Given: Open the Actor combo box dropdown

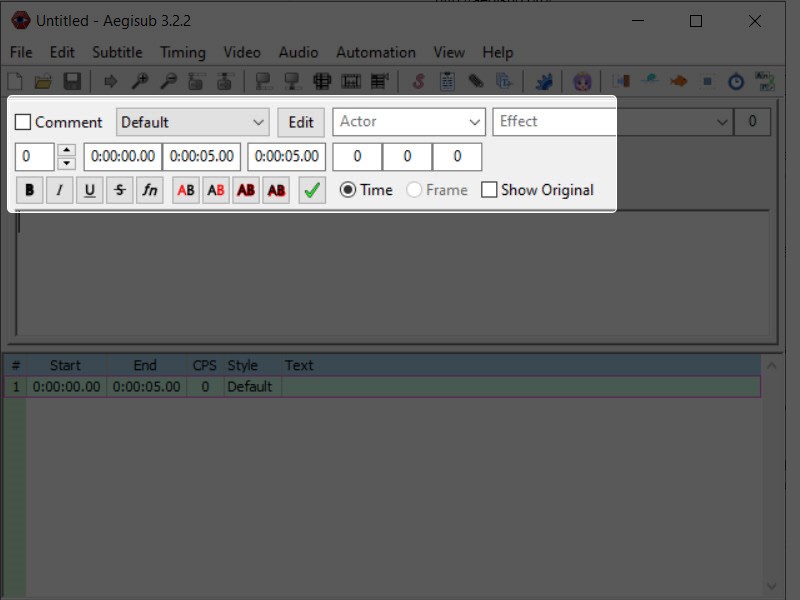Looking at the screenshot, I should 409,122.
